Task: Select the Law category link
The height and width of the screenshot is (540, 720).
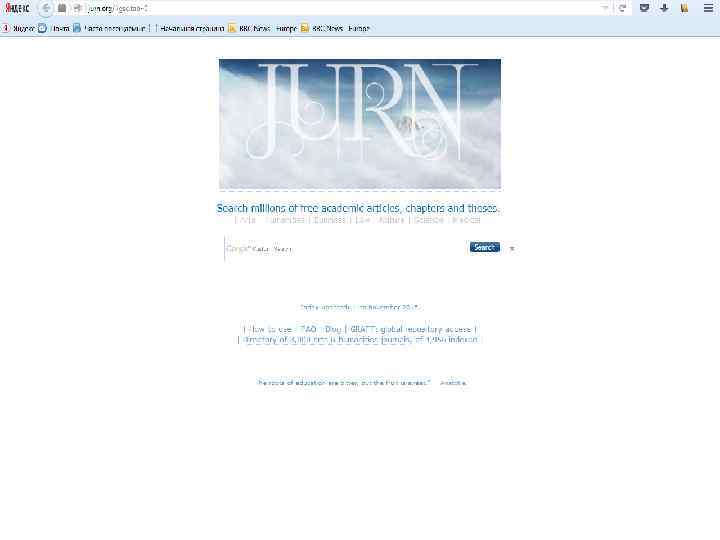Action: (362, 220)
